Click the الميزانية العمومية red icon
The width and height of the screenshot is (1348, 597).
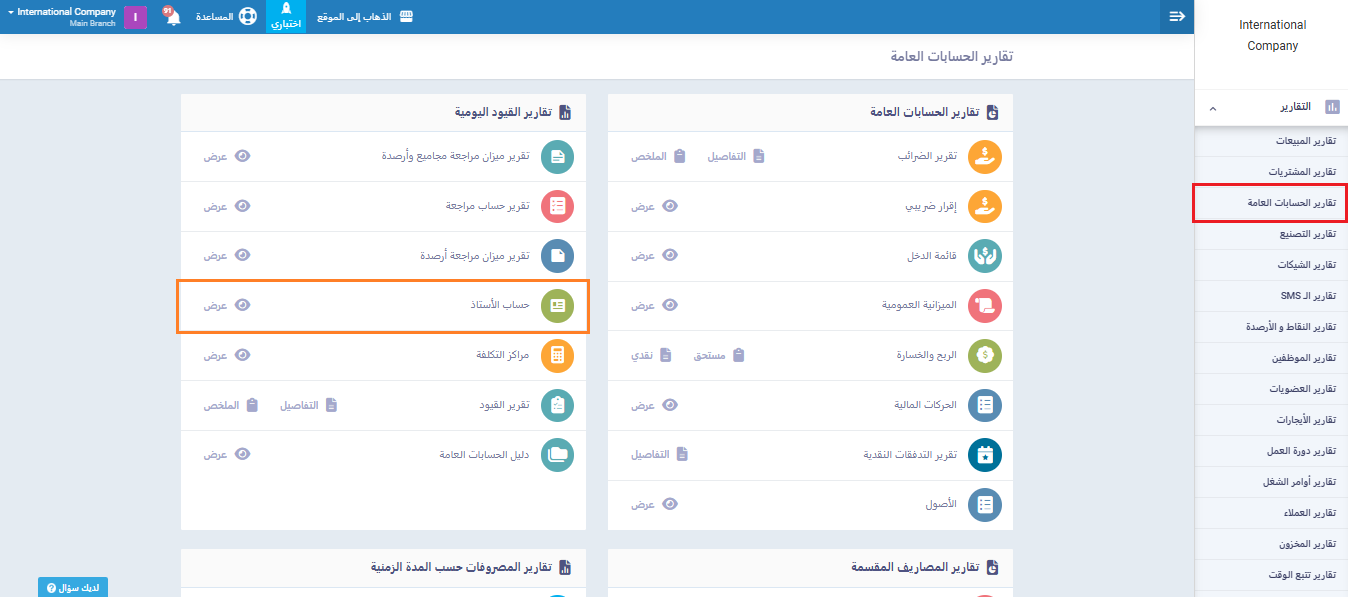coord(985,305)
